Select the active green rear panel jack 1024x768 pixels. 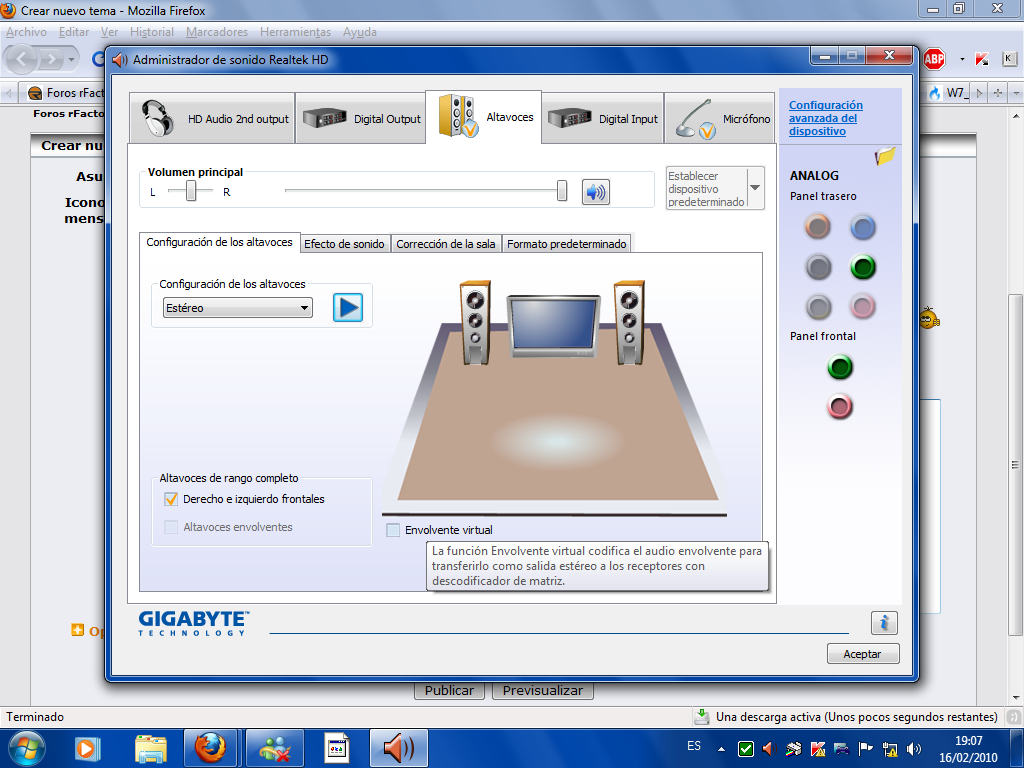click(x=863, y=267)
